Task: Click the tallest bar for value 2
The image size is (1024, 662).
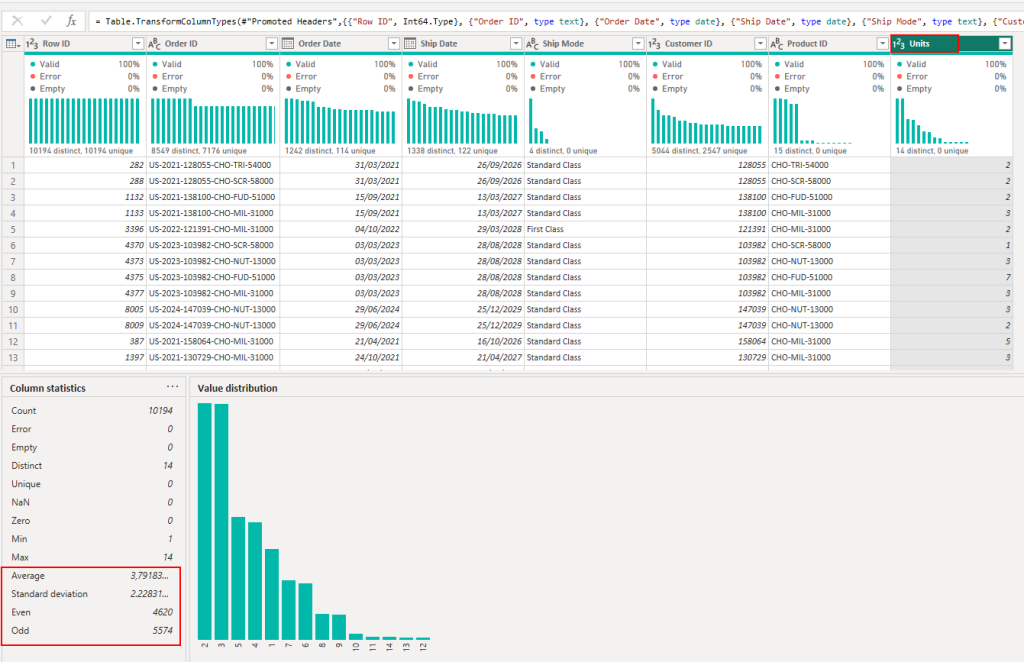Action: point(204,521)
